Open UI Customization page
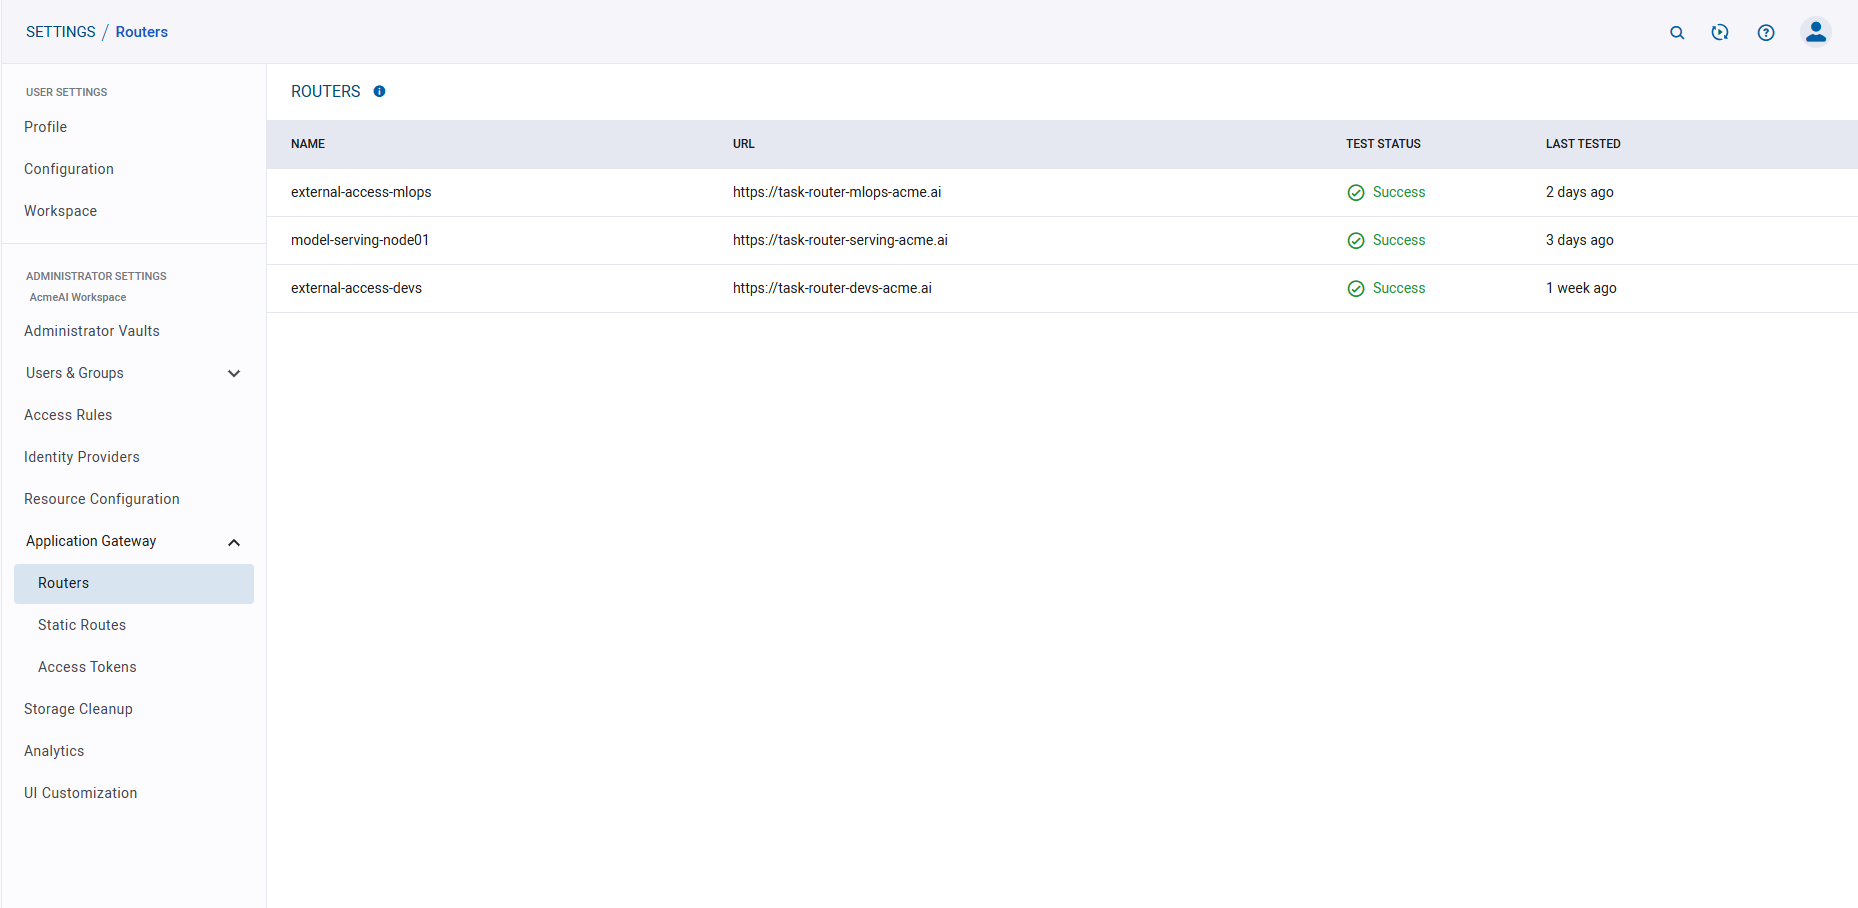The height and width of the screenshot is (908, 1858). point(81,793)
